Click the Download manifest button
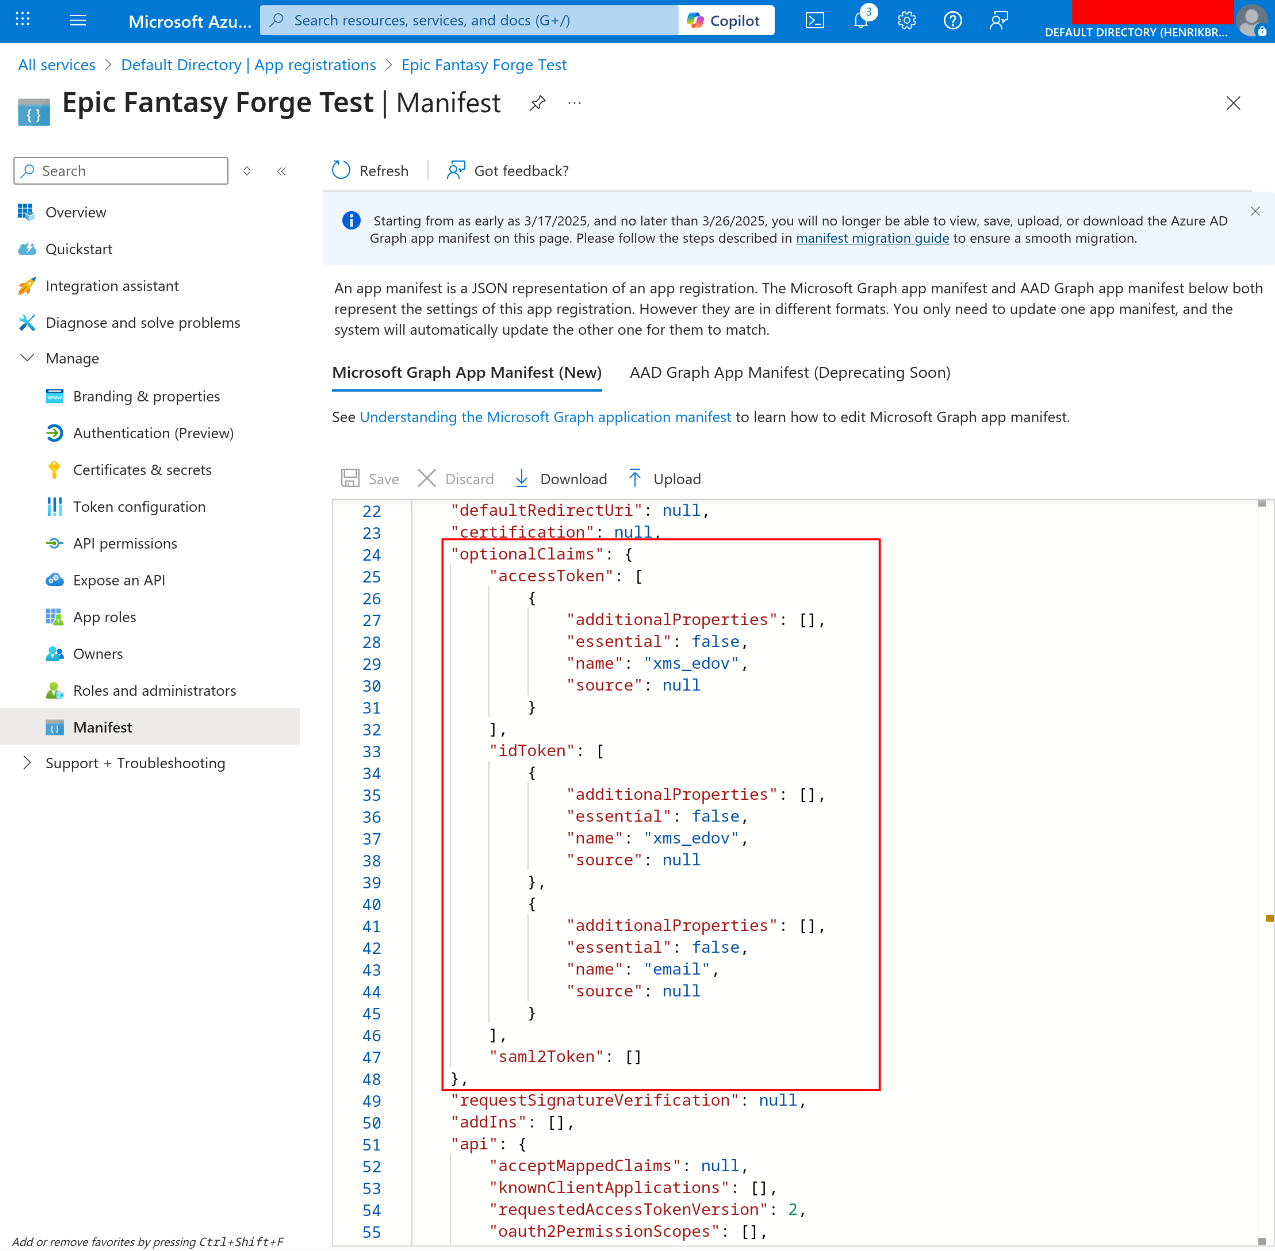 560,478
